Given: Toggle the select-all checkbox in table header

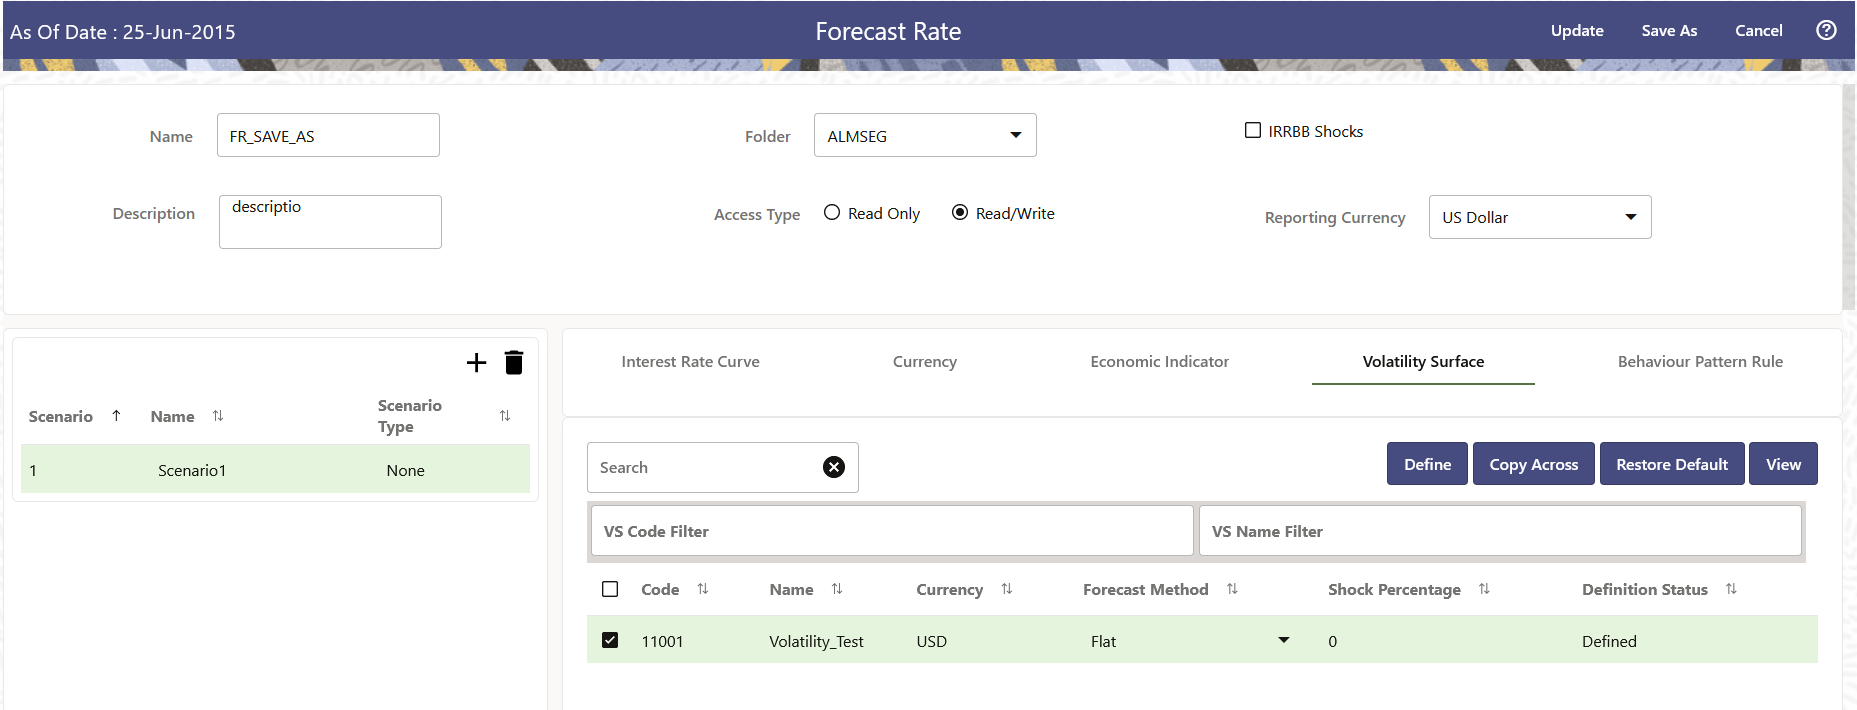Looking at the screenshot, I should tap(610, 589).
